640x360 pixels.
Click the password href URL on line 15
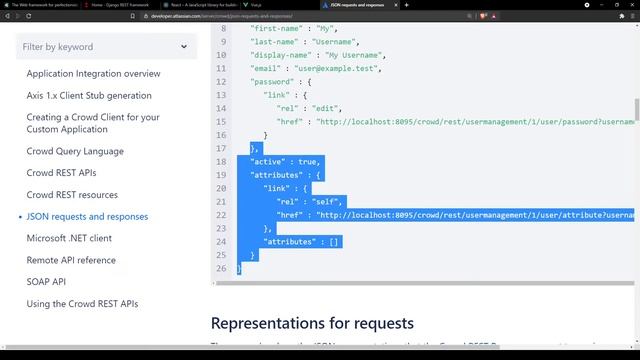[x=475, y=122]
